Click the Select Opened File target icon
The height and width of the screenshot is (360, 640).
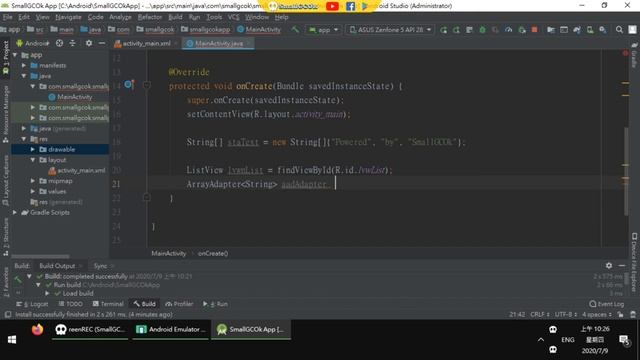tap(59, 43)
